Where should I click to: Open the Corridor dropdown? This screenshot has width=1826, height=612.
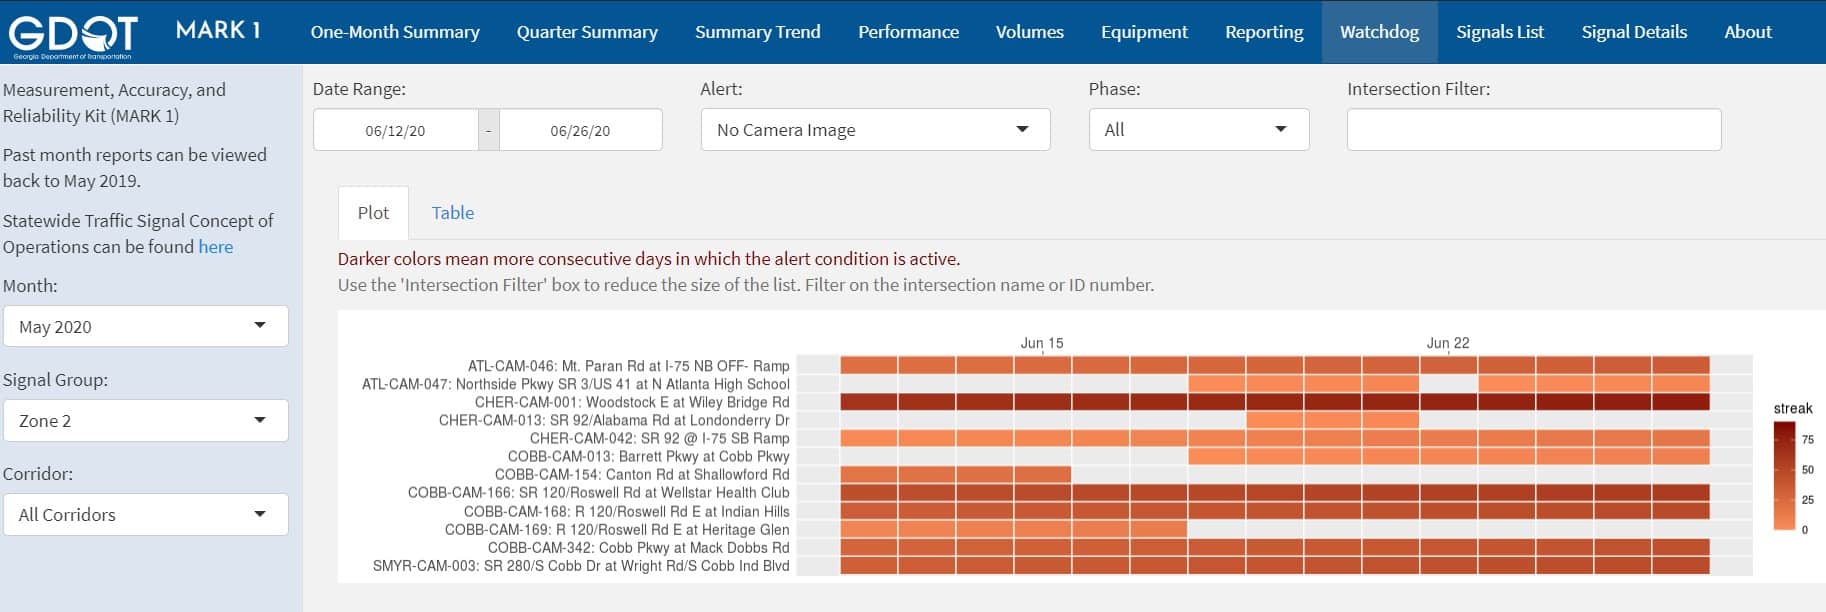click(146, 515)
